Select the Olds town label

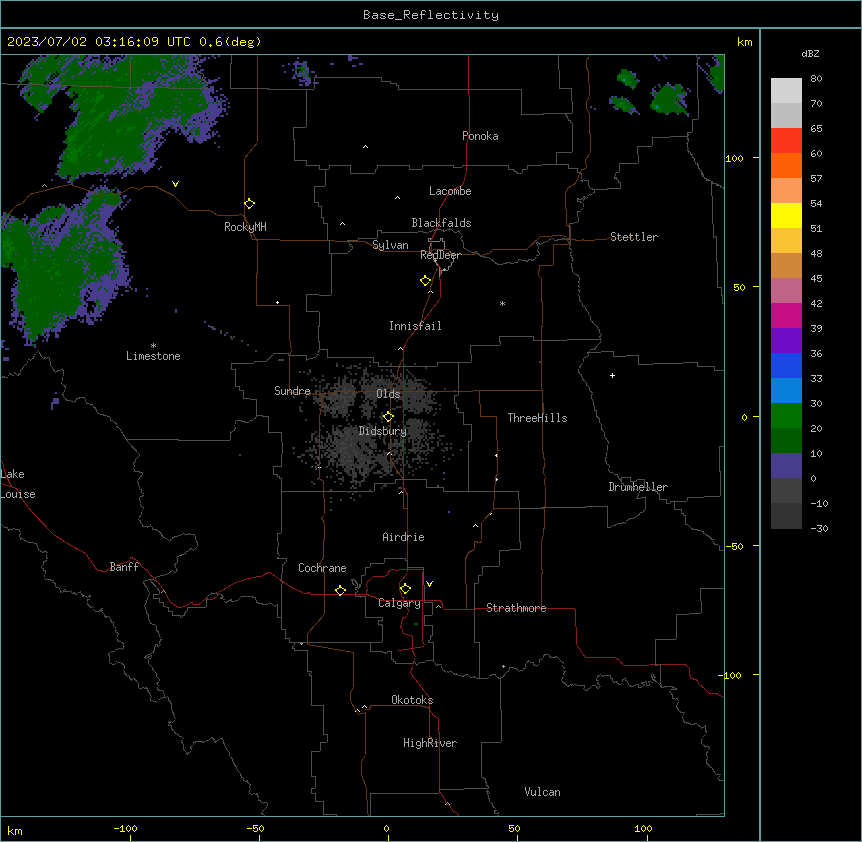coord(388,394)
